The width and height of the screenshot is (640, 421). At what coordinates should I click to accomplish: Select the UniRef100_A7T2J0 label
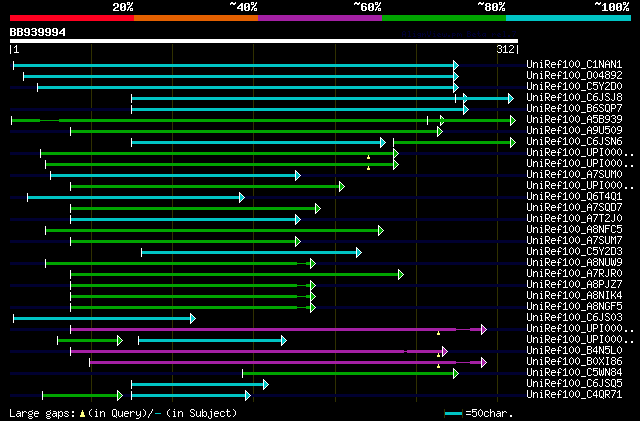[x=574, y=218]
